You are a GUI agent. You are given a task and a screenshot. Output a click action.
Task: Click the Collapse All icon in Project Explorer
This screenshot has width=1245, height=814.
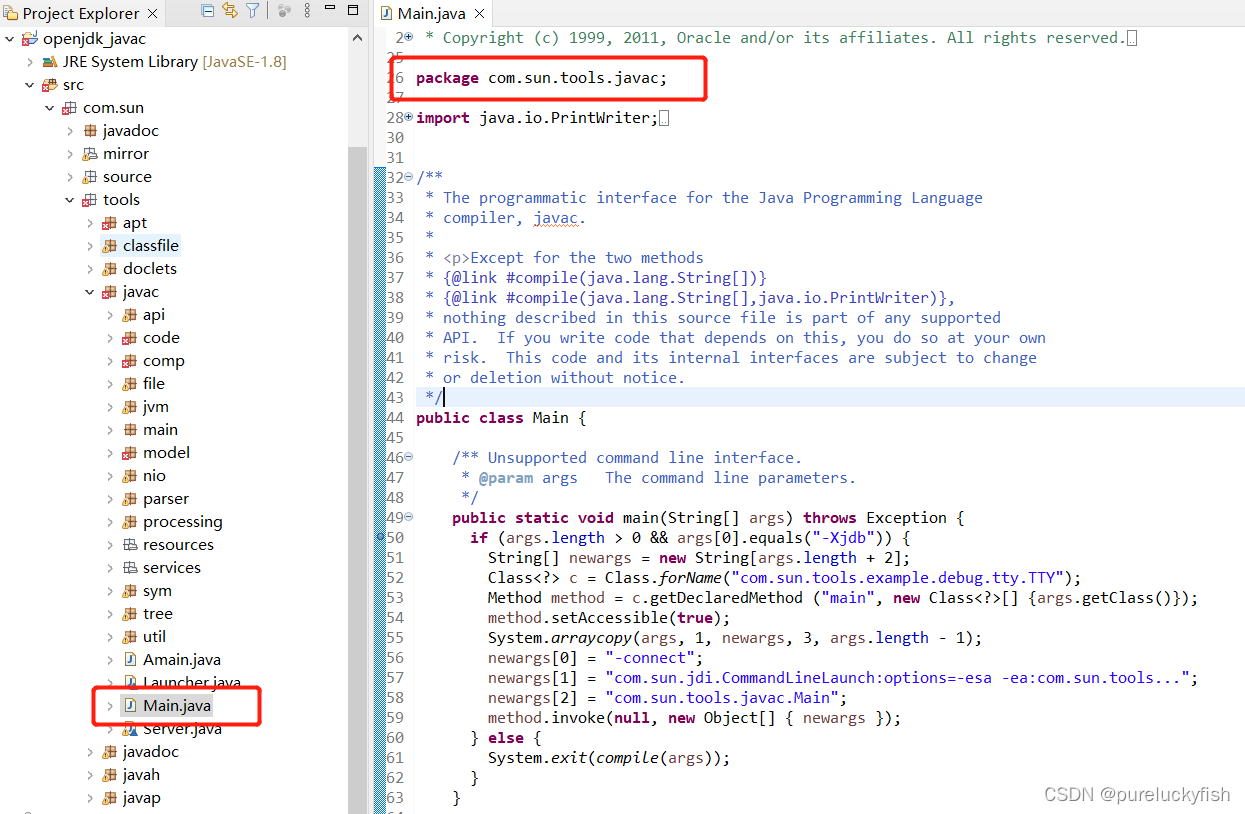pos(207,11)
